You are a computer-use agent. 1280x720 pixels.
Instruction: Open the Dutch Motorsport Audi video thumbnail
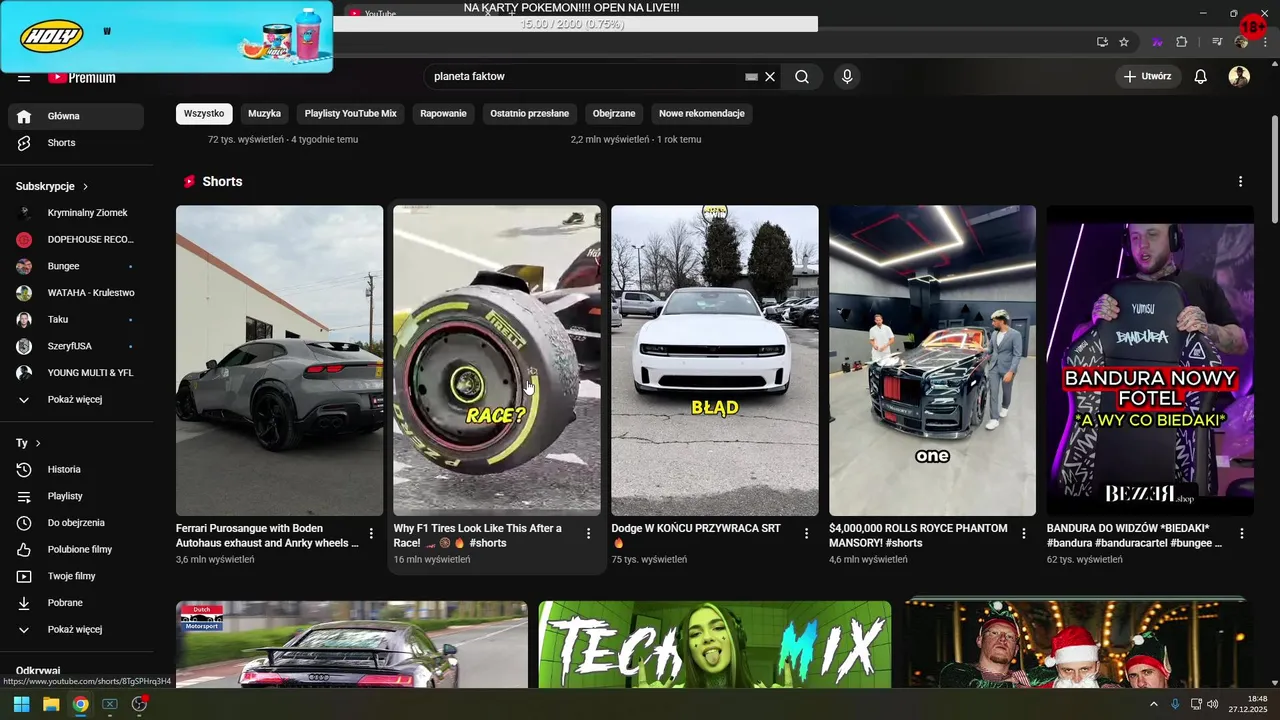click(352, 644)
